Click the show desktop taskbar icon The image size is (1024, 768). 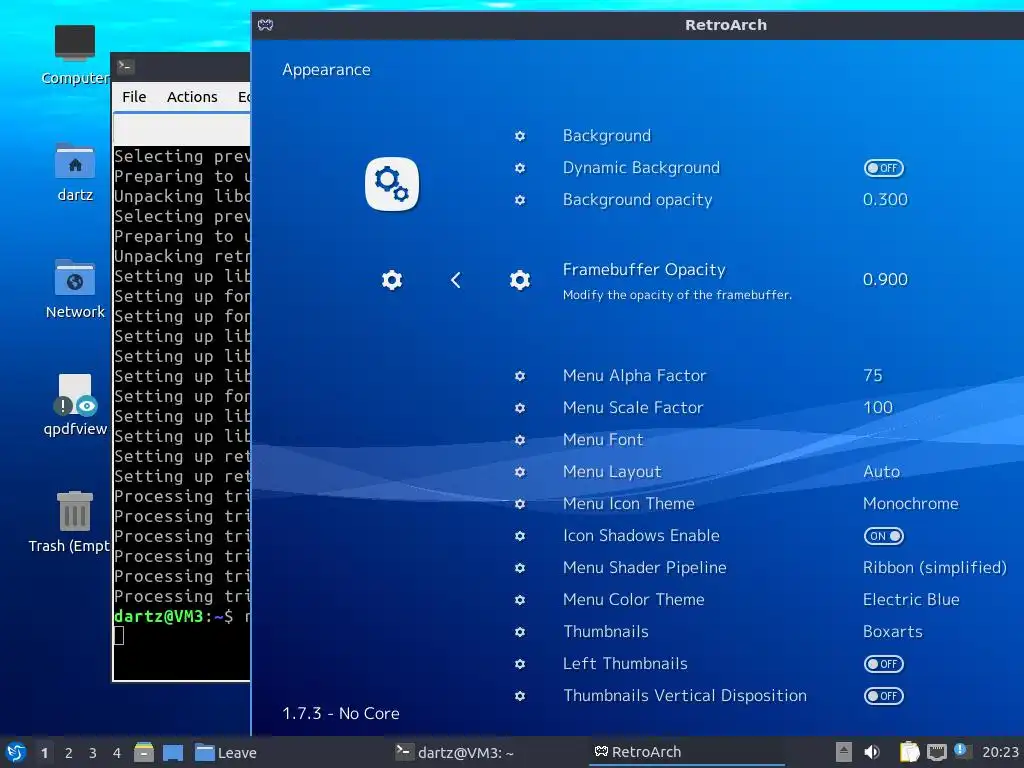click(172, 752)
